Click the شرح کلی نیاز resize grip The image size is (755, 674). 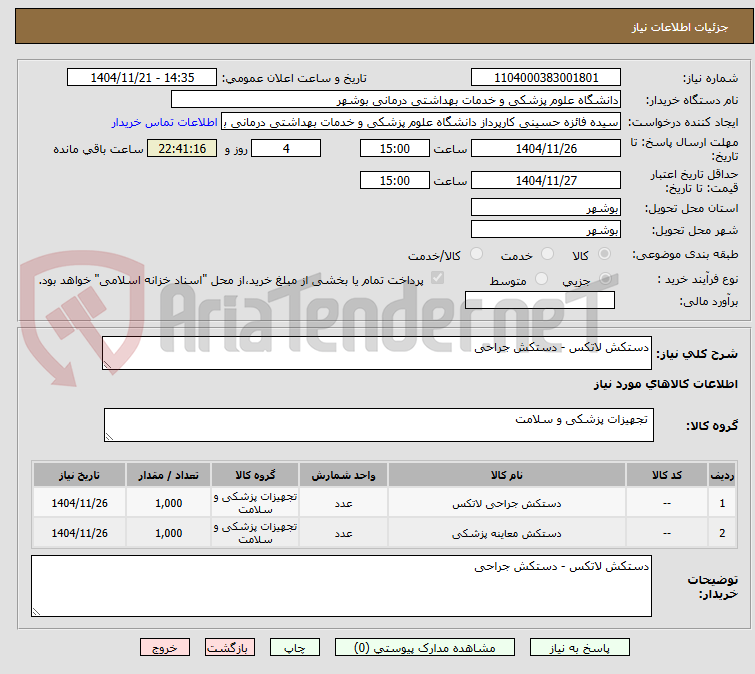(x=107, y=365)
